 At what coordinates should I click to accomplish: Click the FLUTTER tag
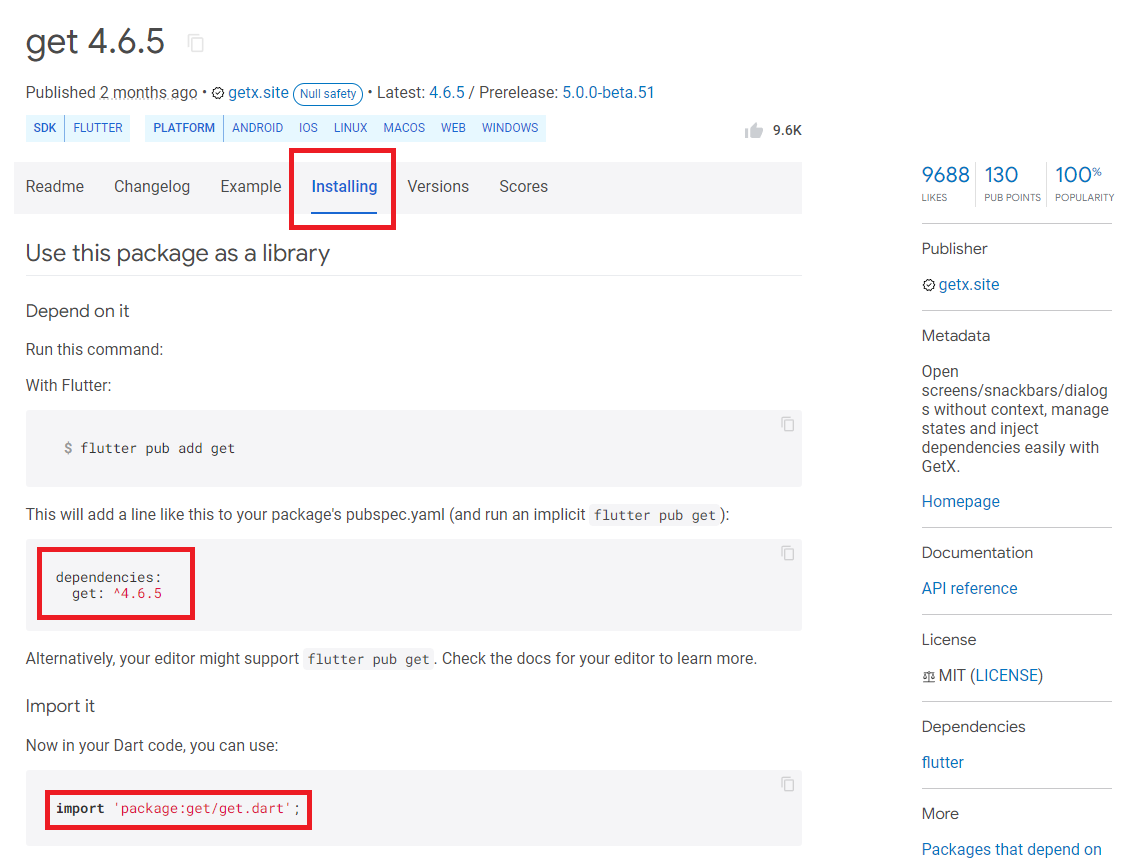(98, 128)
